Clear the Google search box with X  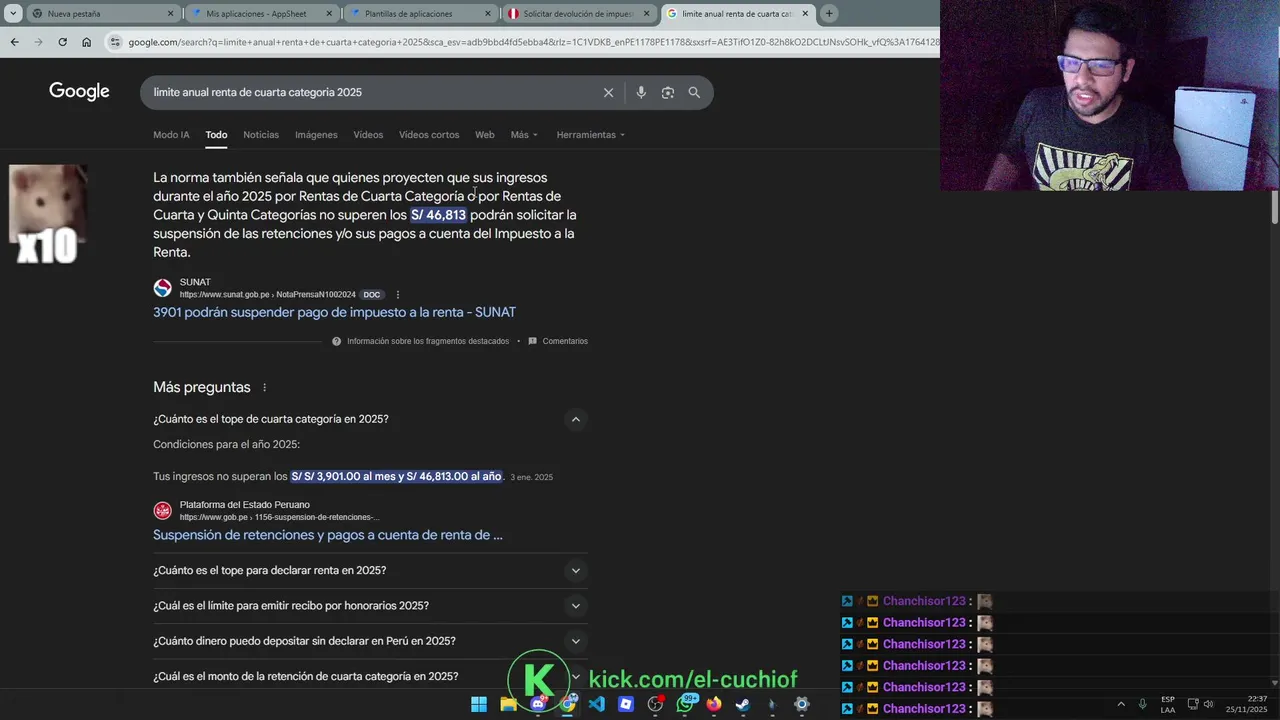(608, 92)
